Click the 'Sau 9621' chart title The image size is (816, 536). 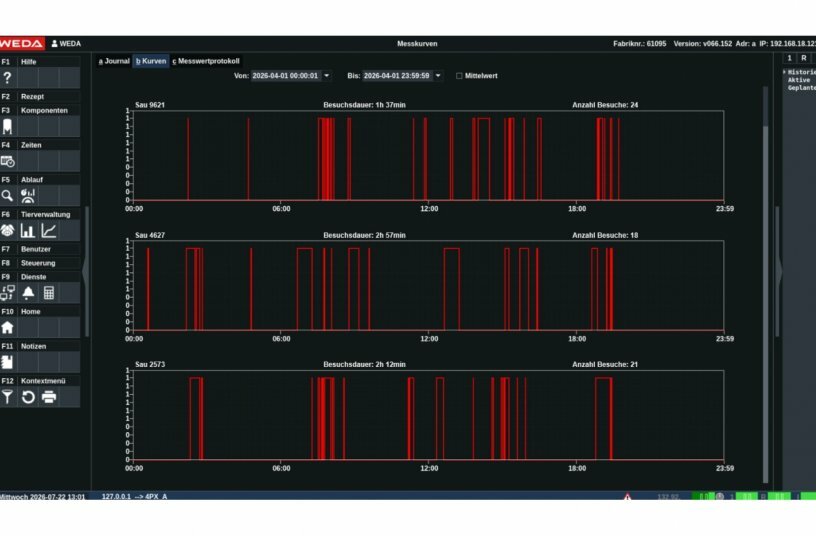tap(150, 105)
